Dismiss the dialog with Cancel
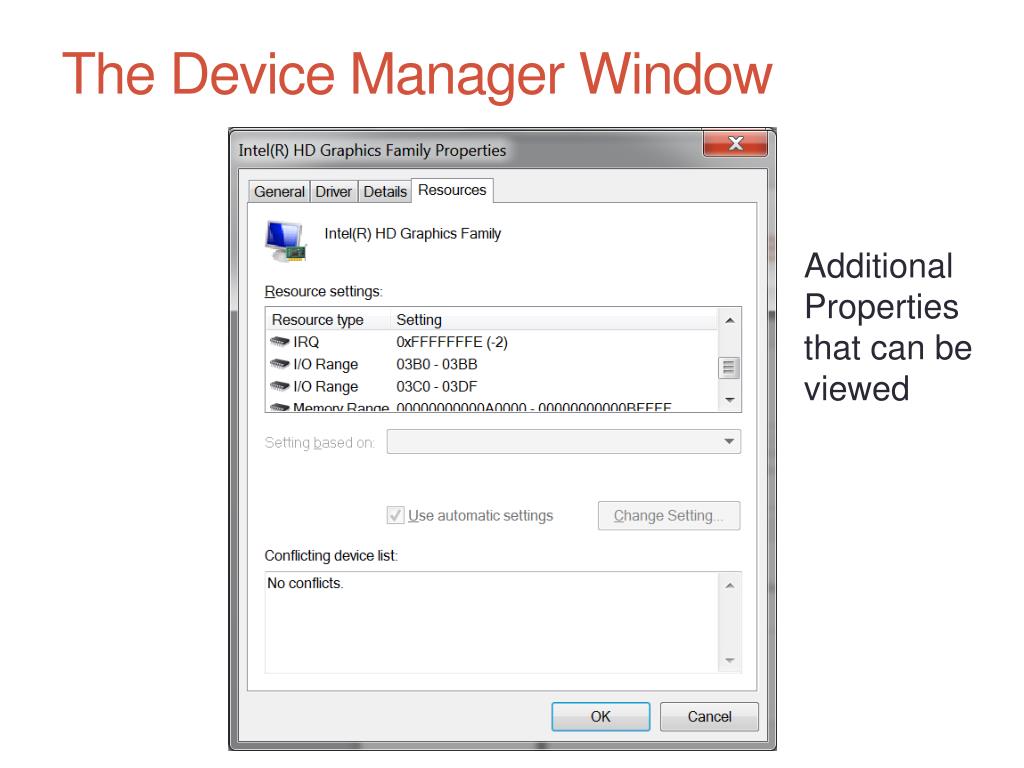The height and width of the screenshot is (768, 1024). [709, 716]
